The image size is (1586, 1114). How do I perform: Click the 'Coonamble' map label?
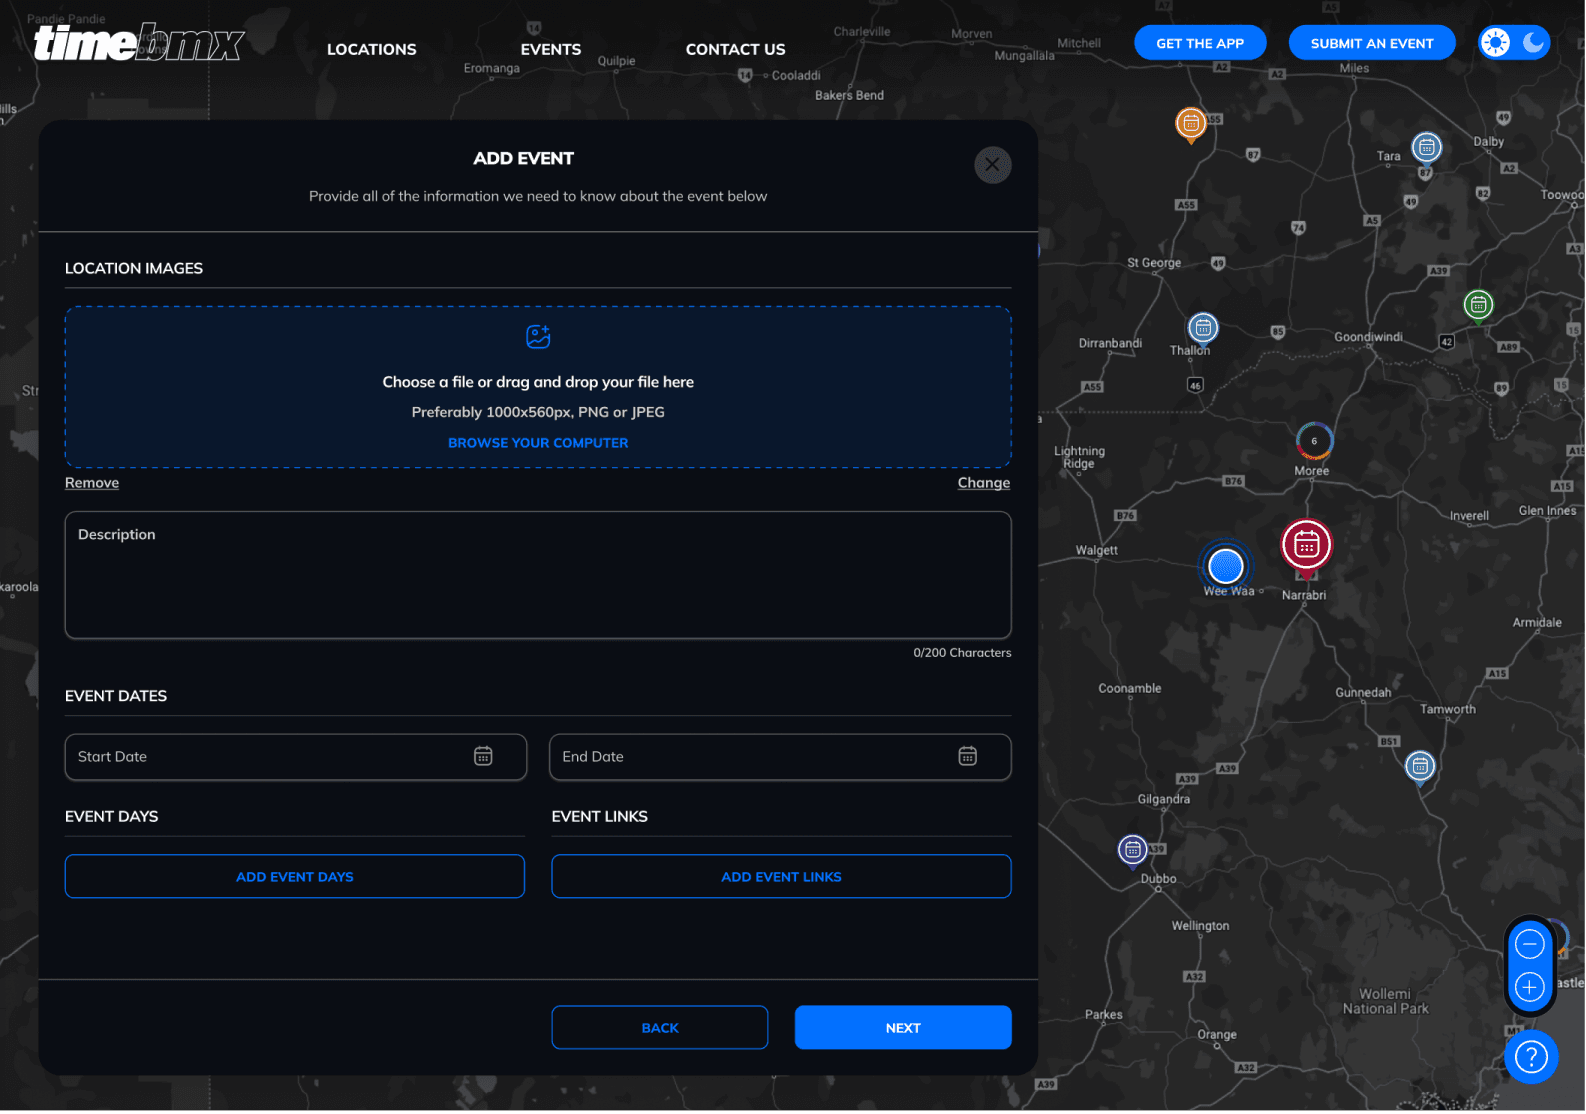[x=1130, y=689]
